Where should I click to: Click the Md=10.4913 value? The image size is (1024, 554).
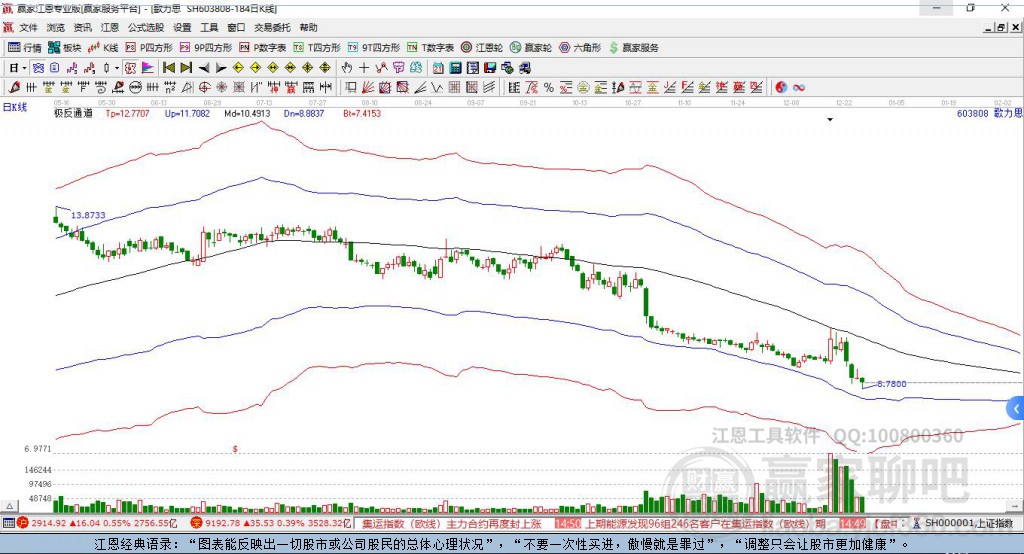tap(247, 113)
